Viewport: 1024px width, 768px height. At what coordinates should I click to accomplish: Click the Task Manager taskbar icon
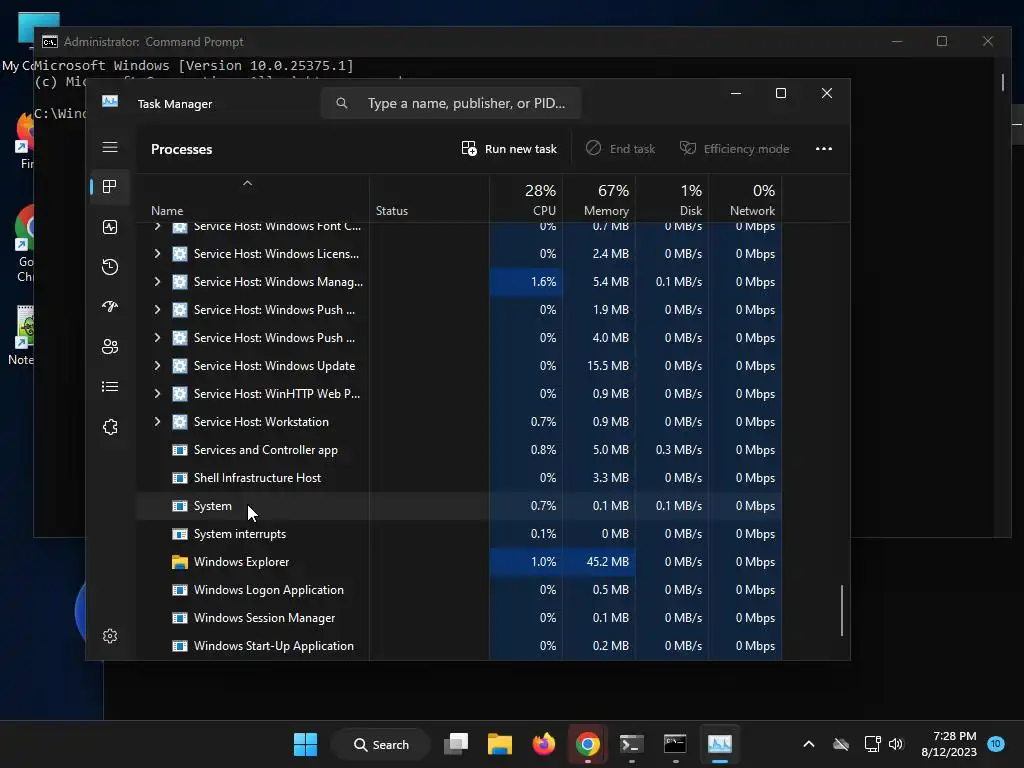click(720, 744)
